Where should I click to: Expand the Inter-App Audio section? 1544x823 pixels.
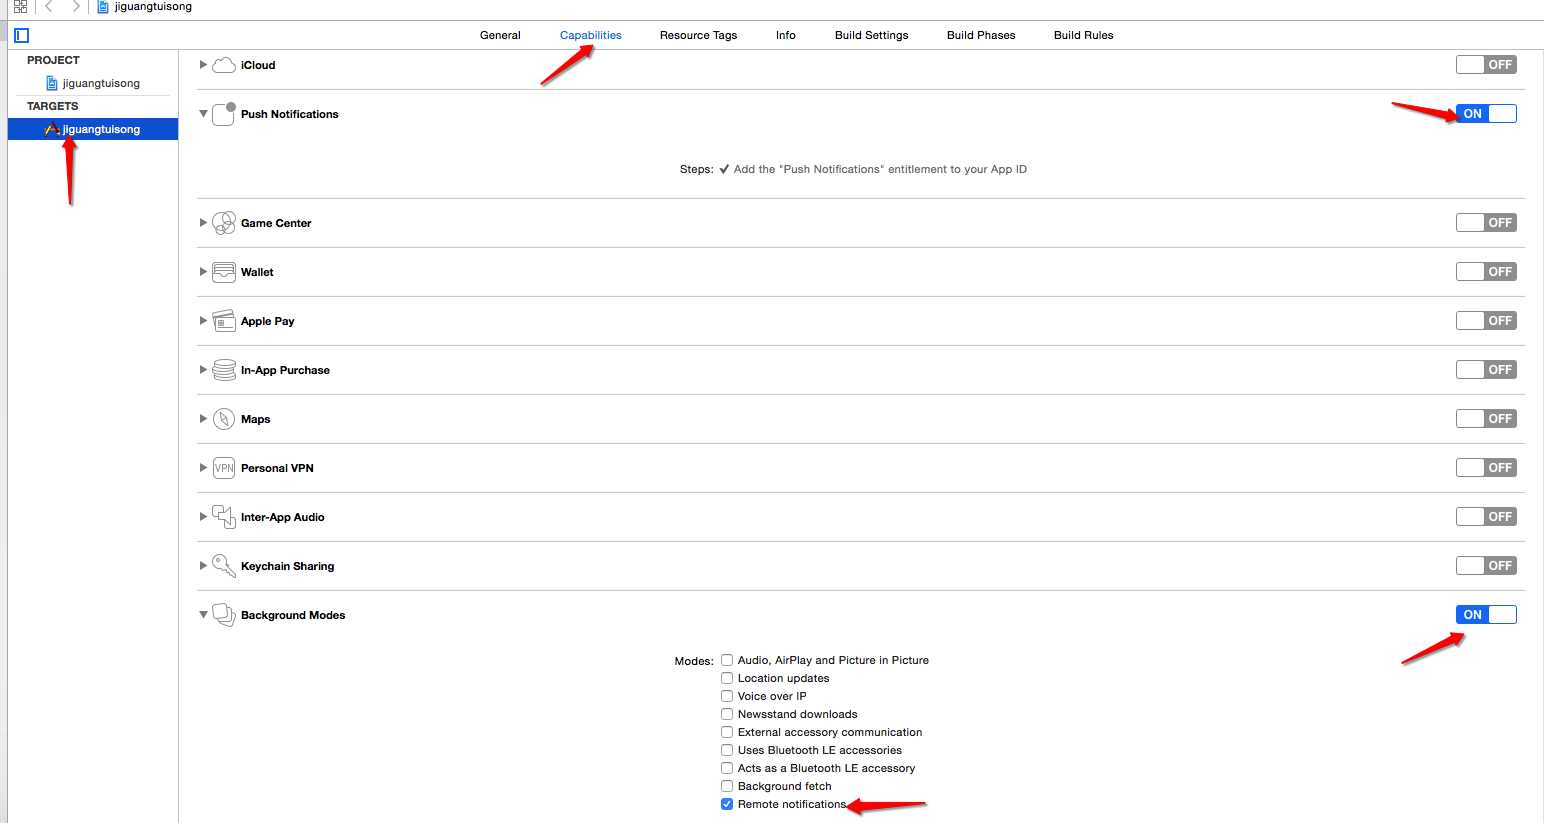click(203, 517)
